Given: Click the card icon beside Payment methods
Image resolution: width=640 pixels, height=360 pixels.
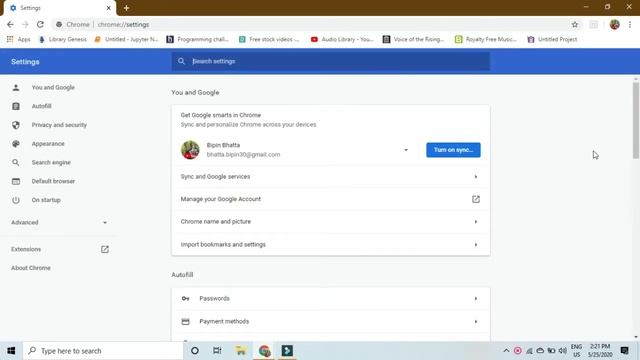Looking at the screenshot, I should tap(185, 322).
